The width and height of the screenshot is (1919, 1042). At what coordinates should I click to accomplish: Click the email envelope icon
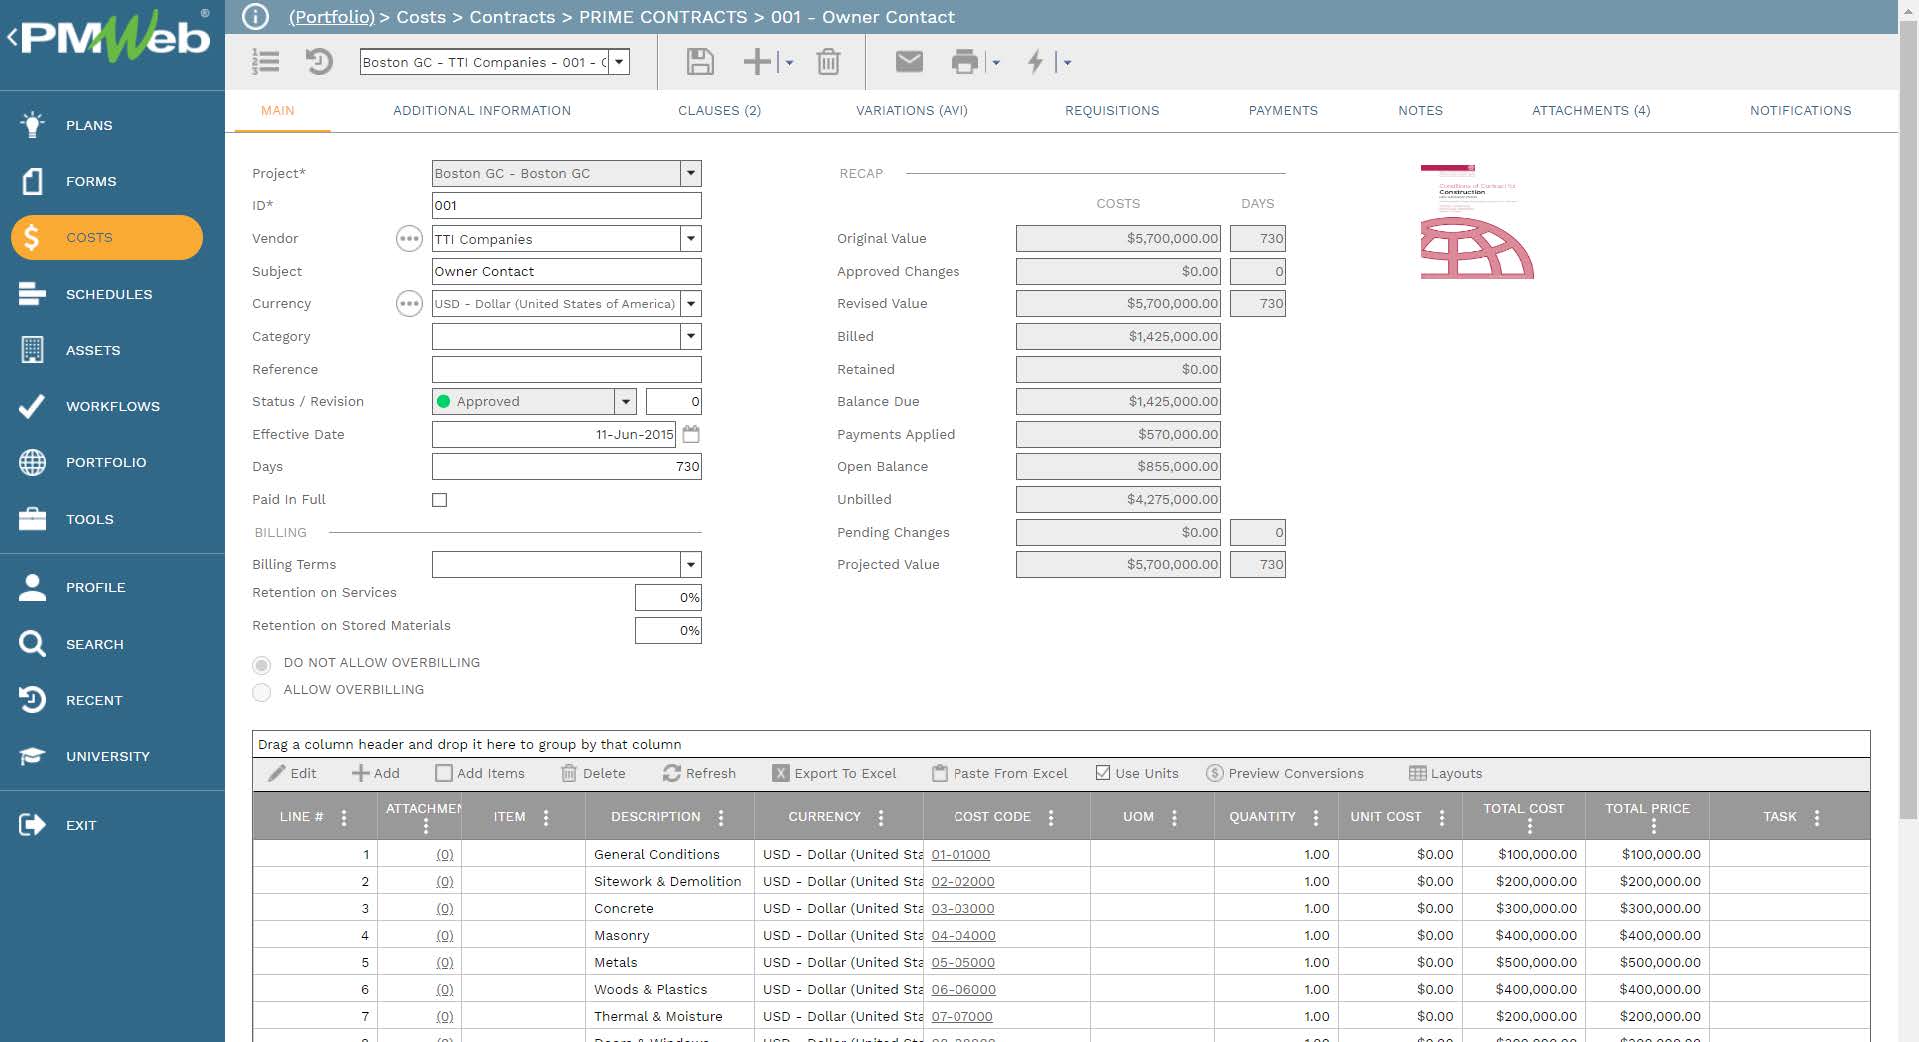click(908, 62)
